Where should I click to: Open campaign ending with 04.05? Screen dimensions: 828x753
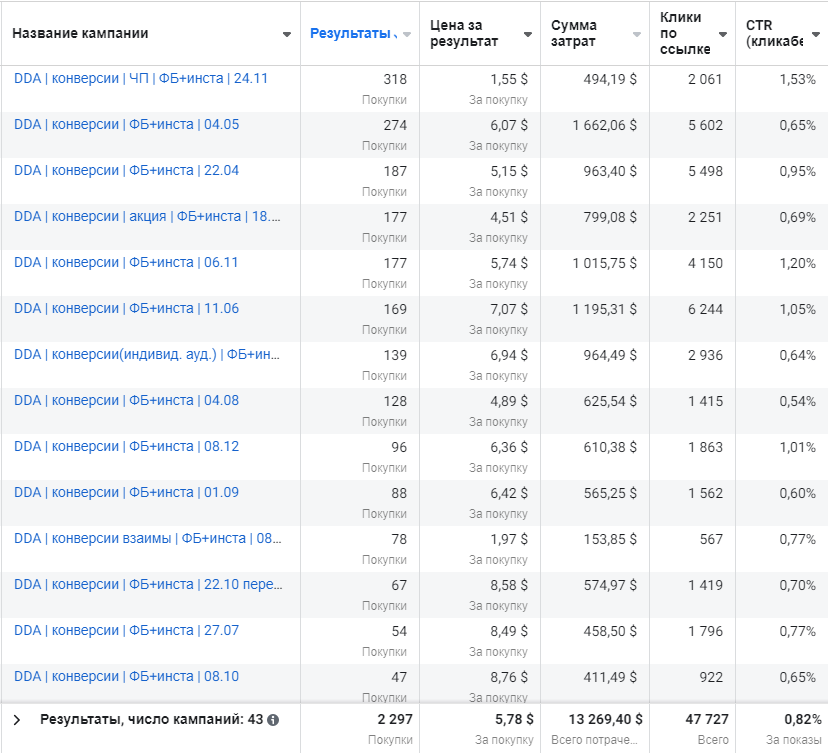click(x=126, y=124)
